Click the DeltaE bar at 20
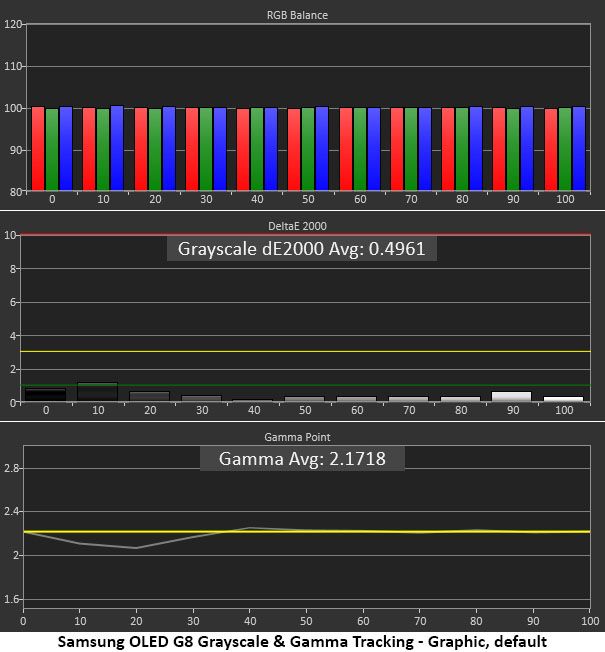This screenshot has width=605, height=652. tap(150, 396)
